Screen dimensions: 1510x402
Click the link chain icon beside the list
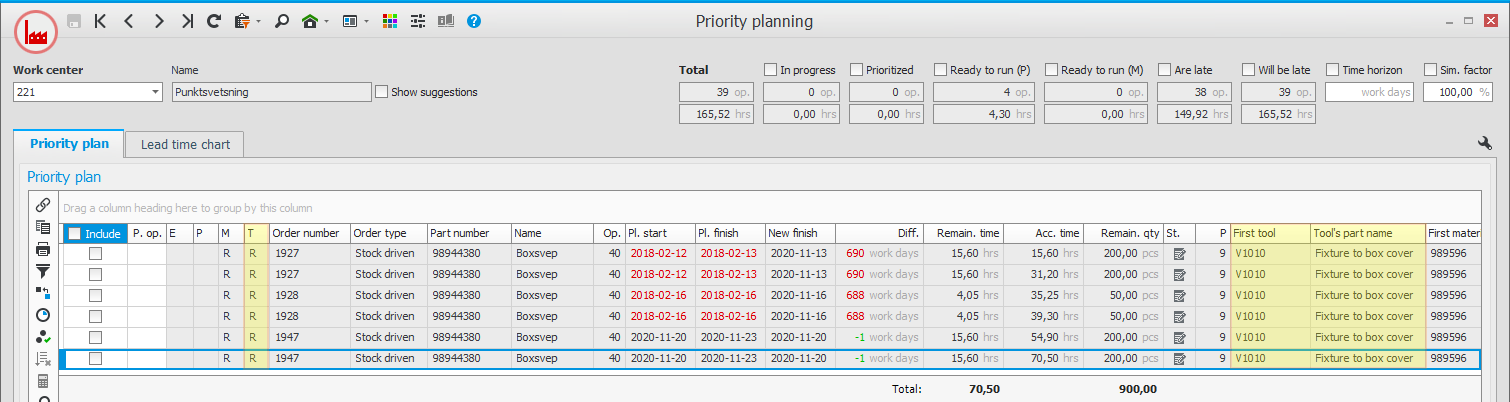coord(43,205)
